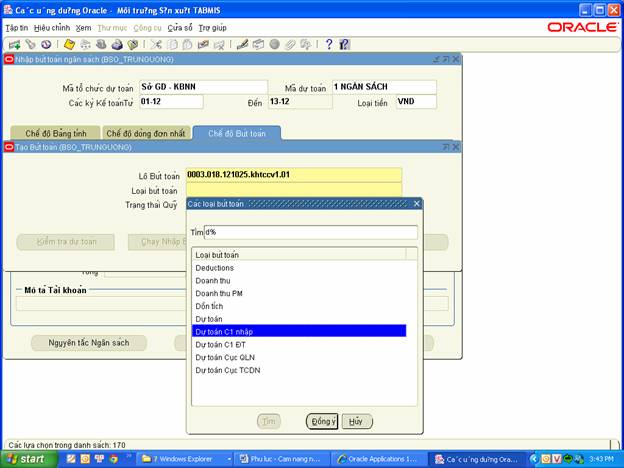This screenshot has width=624, height=468.
Task: Switch to Phu luc - Cam nang taskbar window
Action: [282, 459]
